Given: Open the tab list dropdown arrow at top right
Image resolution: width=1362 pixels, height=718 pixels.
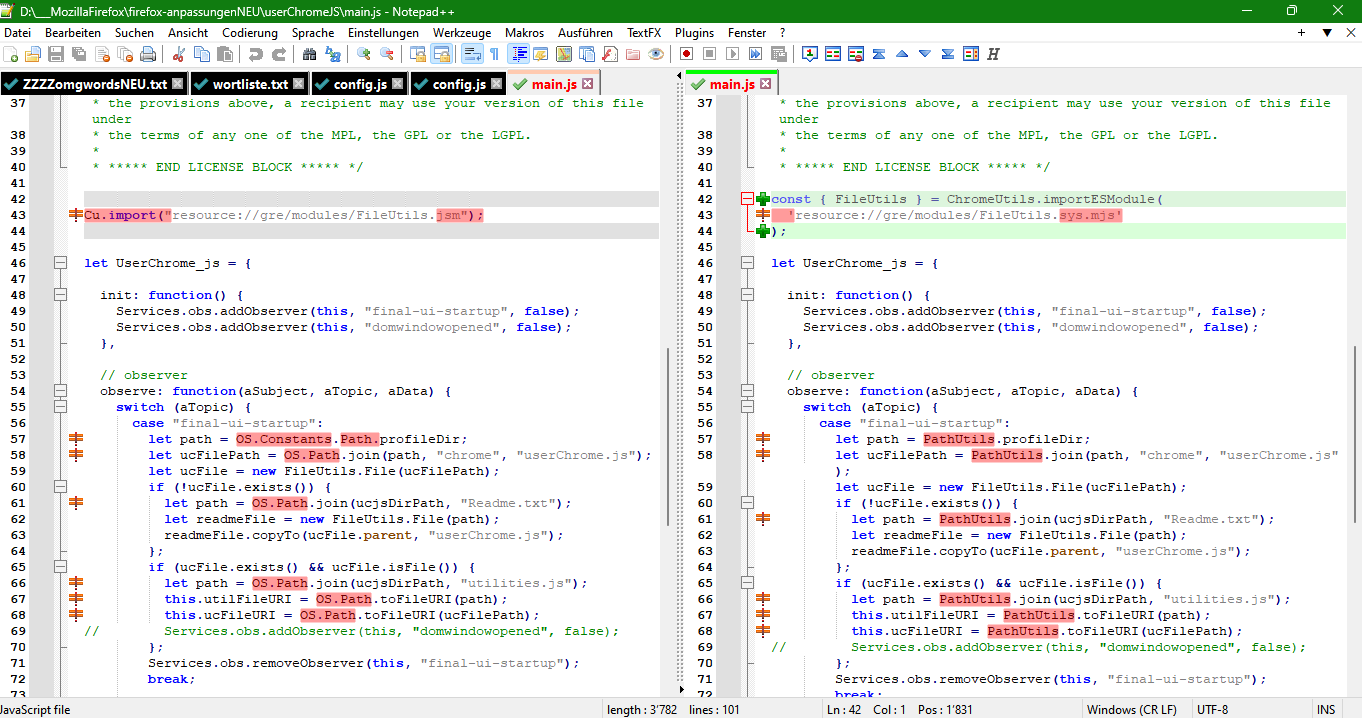Looking at the screenshot, I should tap(1326, 33).
